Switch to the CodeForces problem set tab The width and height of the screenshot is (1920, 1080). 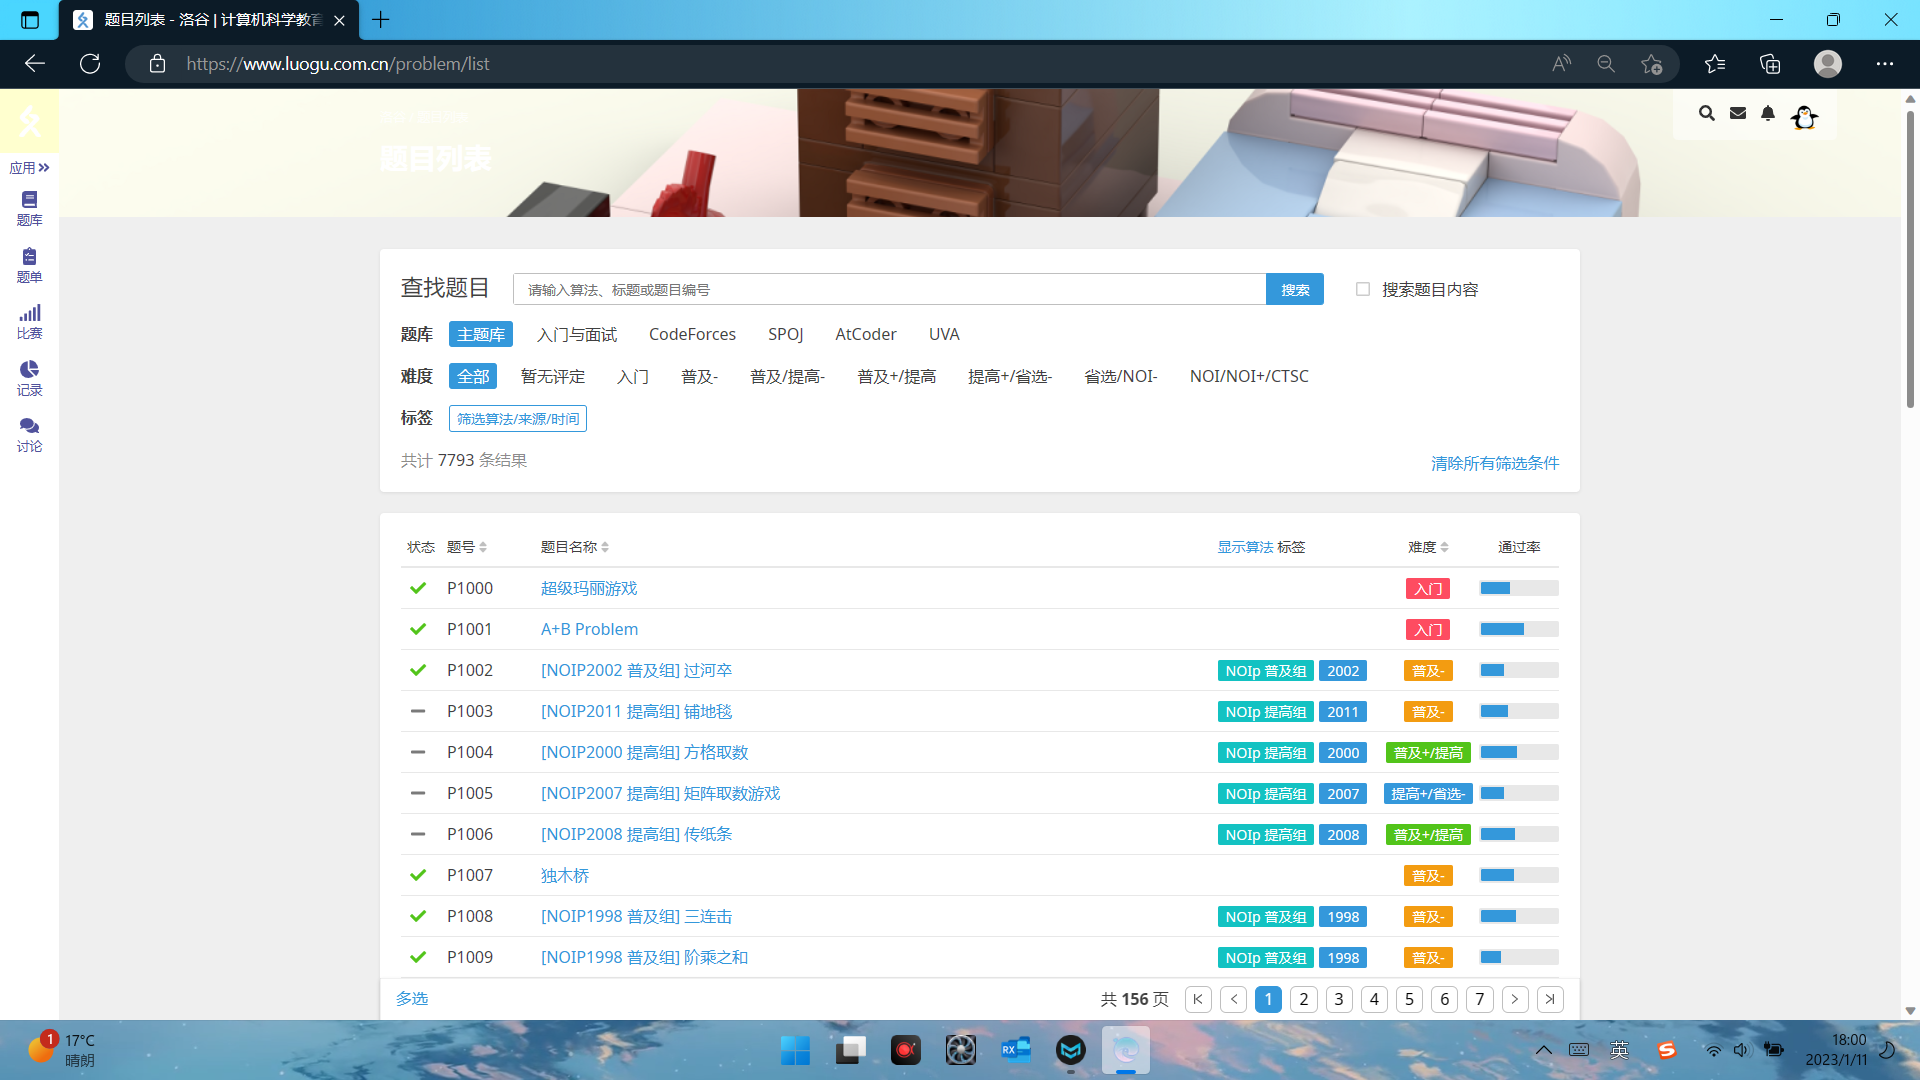(x=692, y=334)
